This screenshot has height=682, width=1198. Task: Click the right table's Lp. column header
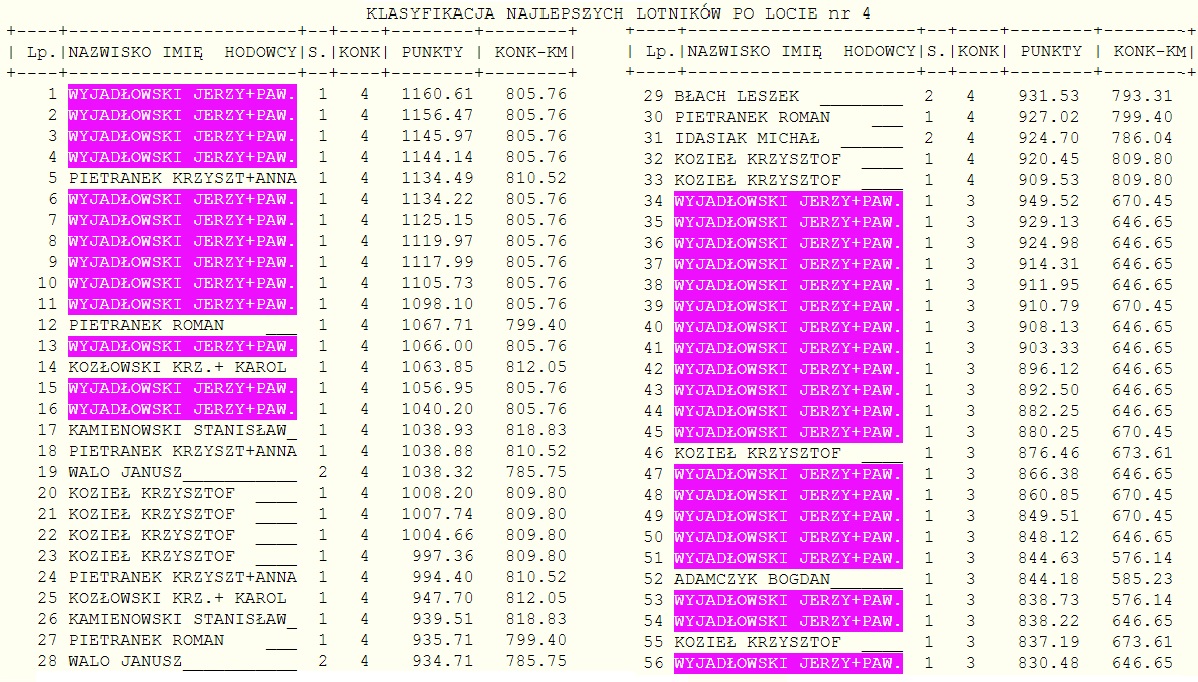660,51
